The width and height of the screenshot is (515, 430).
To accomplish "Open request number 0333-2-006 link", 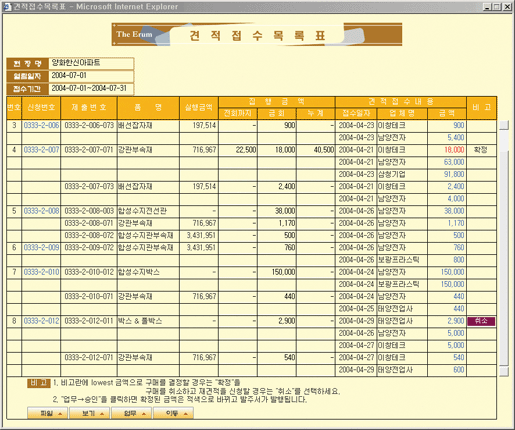I will click(41, 125).
